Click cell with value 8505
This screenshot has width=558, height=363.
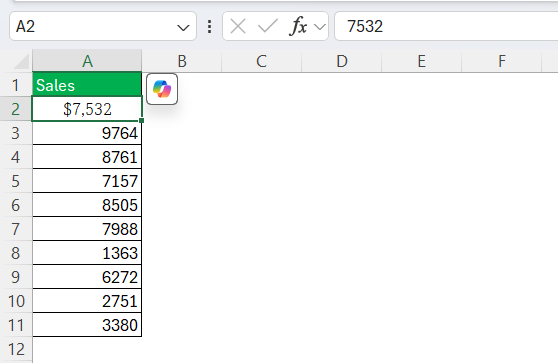[87, 205]
